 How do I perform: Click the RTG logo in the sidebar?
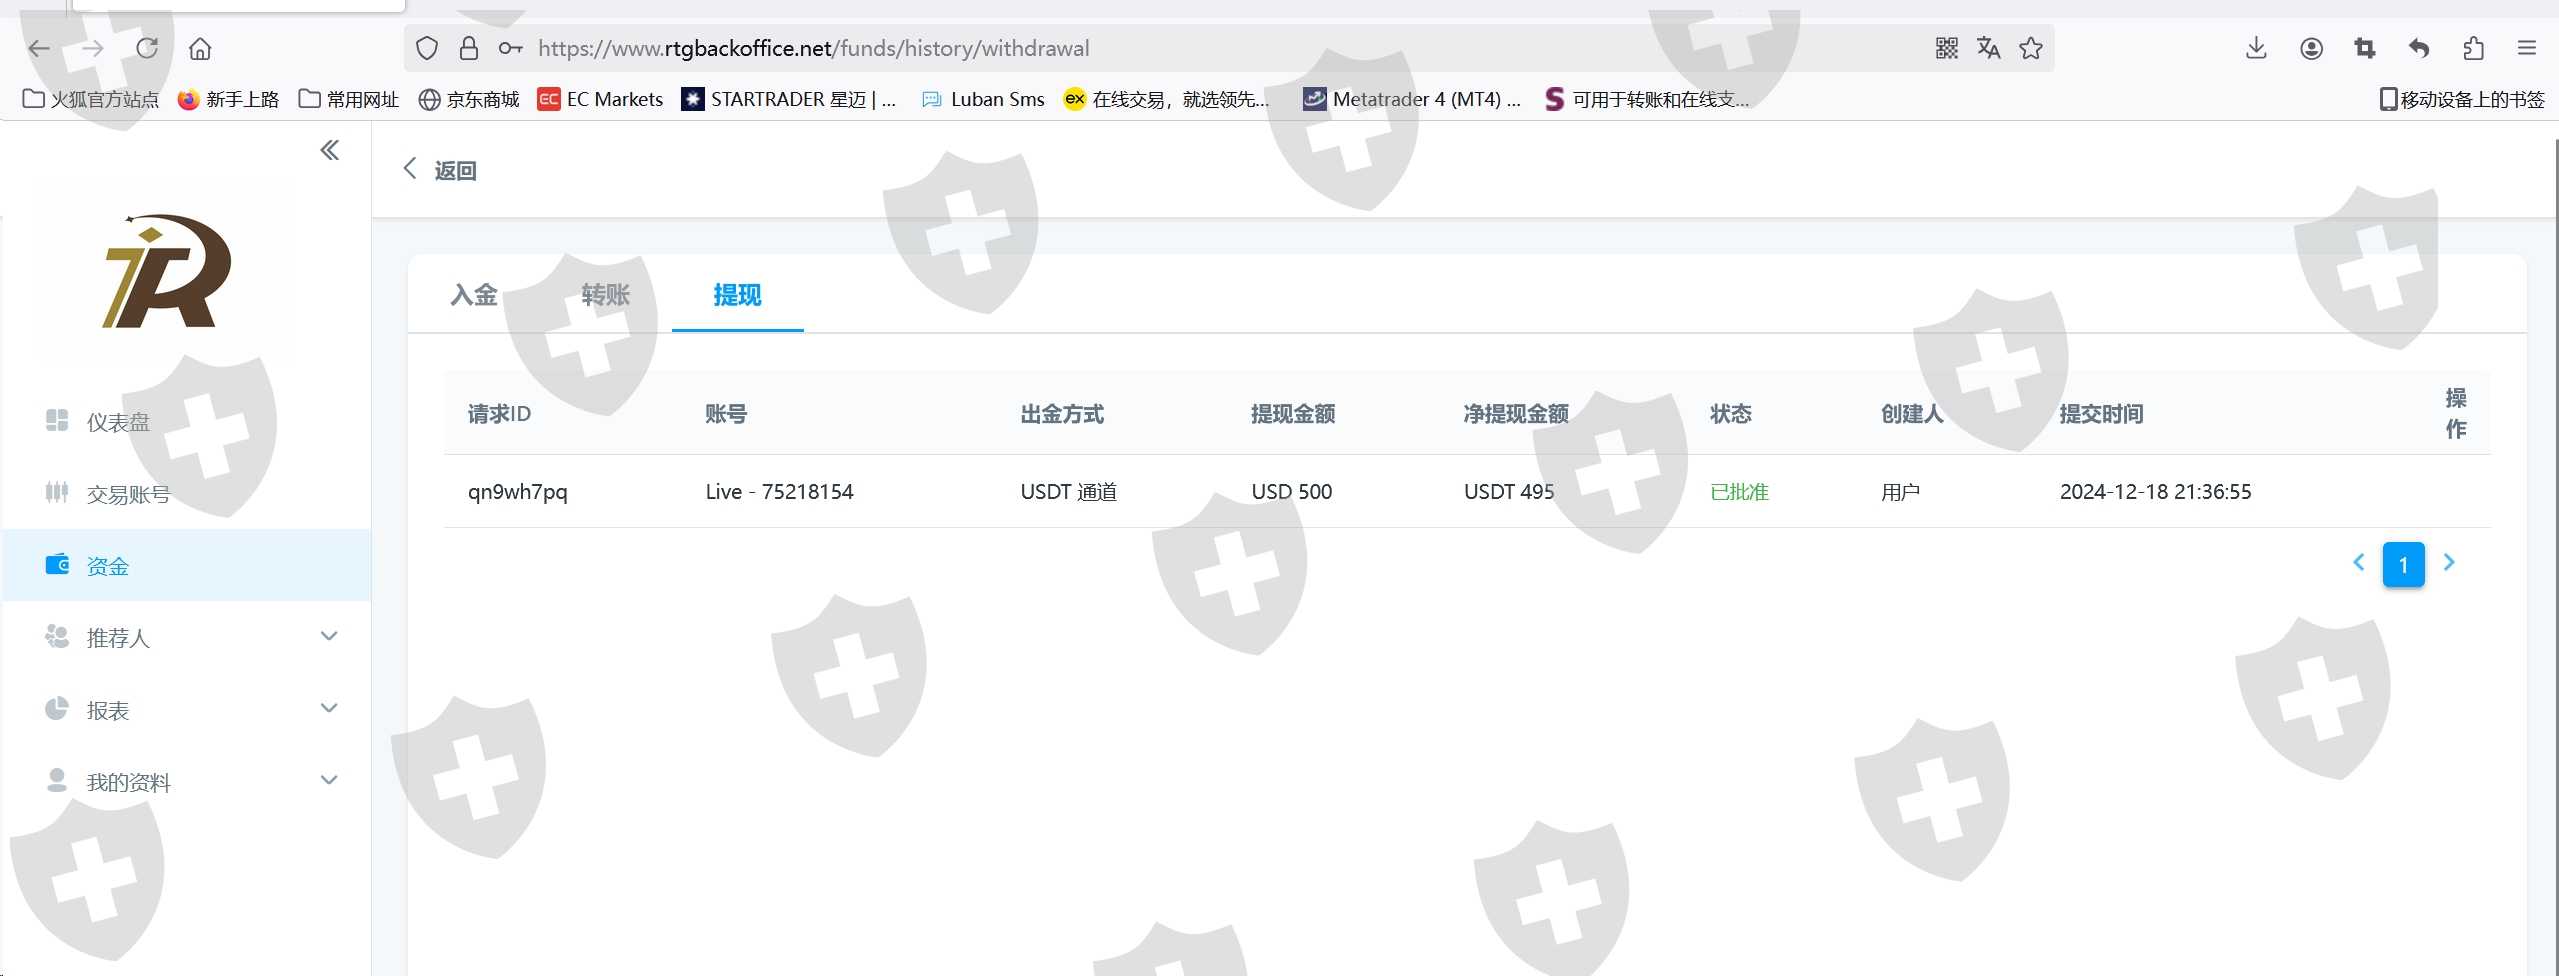(166, 271)
